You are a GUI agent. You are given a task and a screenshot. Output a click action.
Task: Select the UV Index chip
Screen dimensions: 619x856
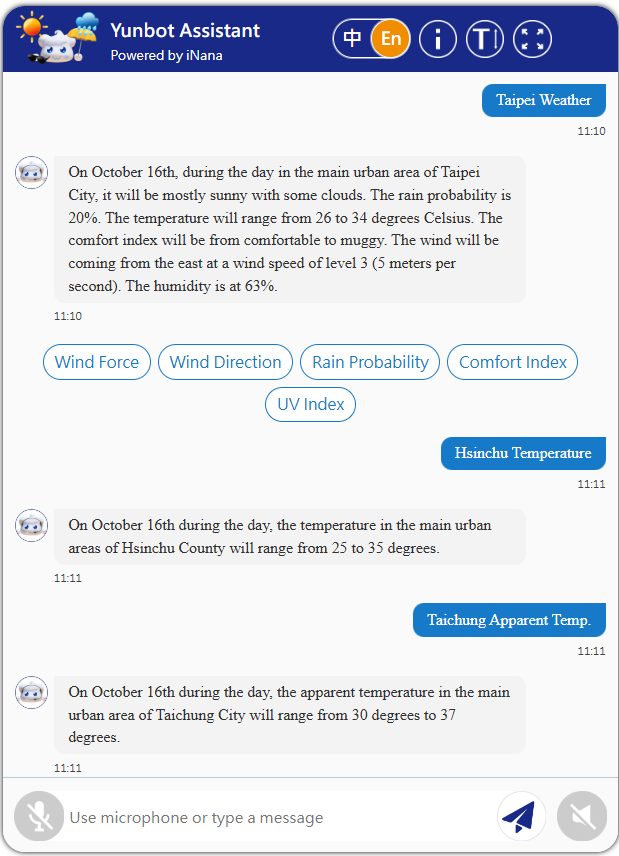click(310, 404)
